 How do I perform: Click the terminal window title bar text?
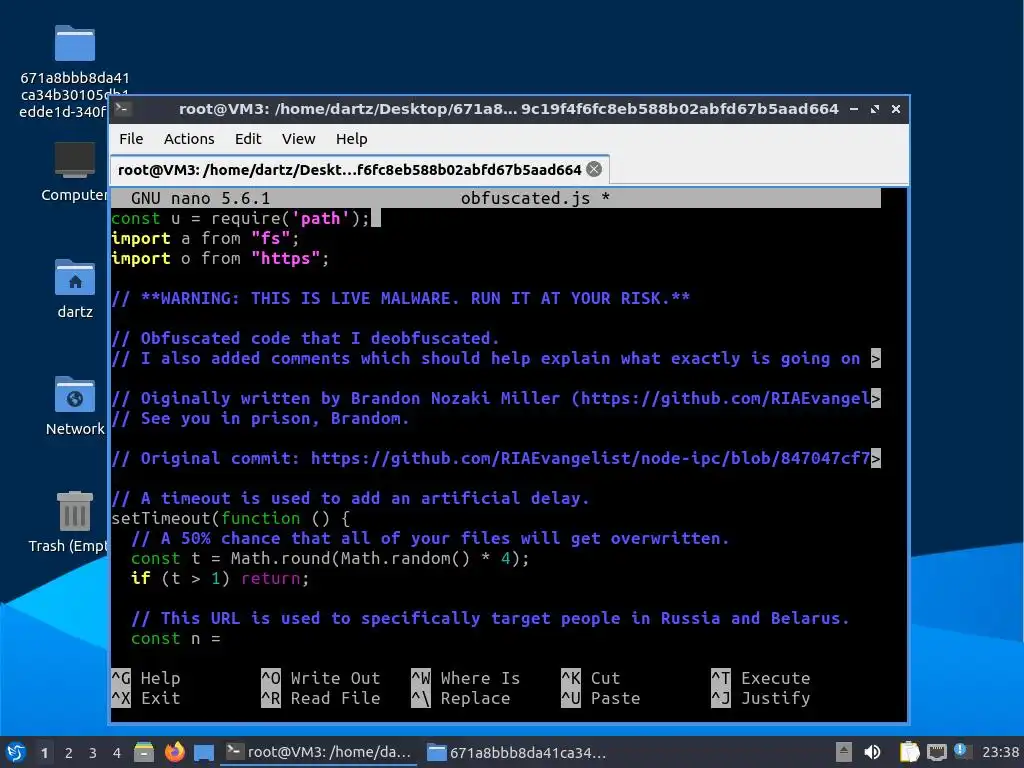(509, 109)
